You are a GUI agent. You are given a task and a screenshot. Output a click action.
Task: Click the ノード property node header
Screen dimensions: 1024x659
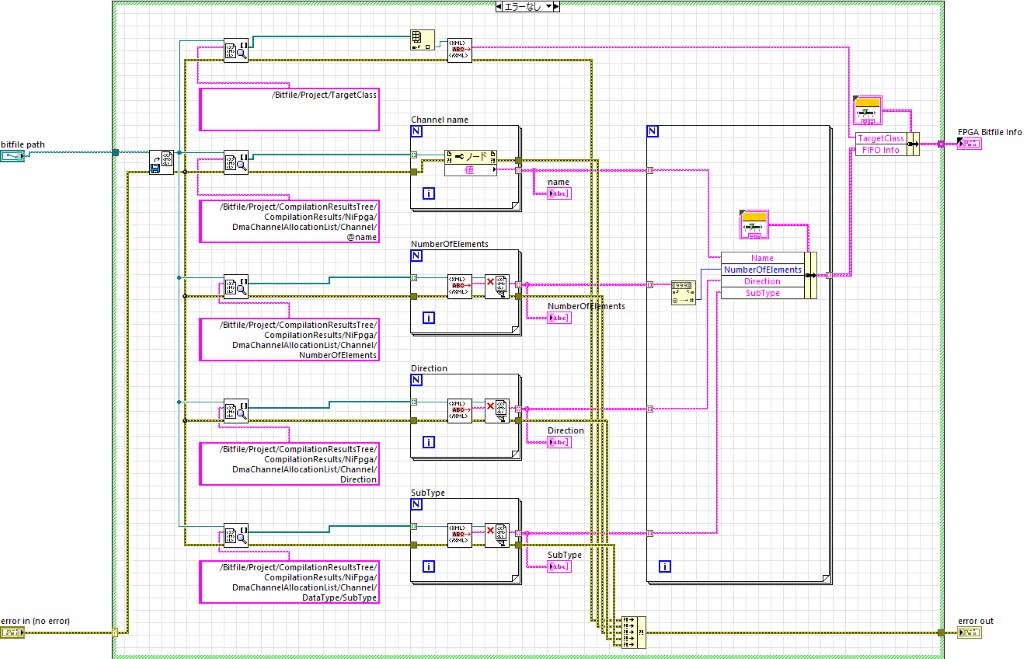point(470,157)
